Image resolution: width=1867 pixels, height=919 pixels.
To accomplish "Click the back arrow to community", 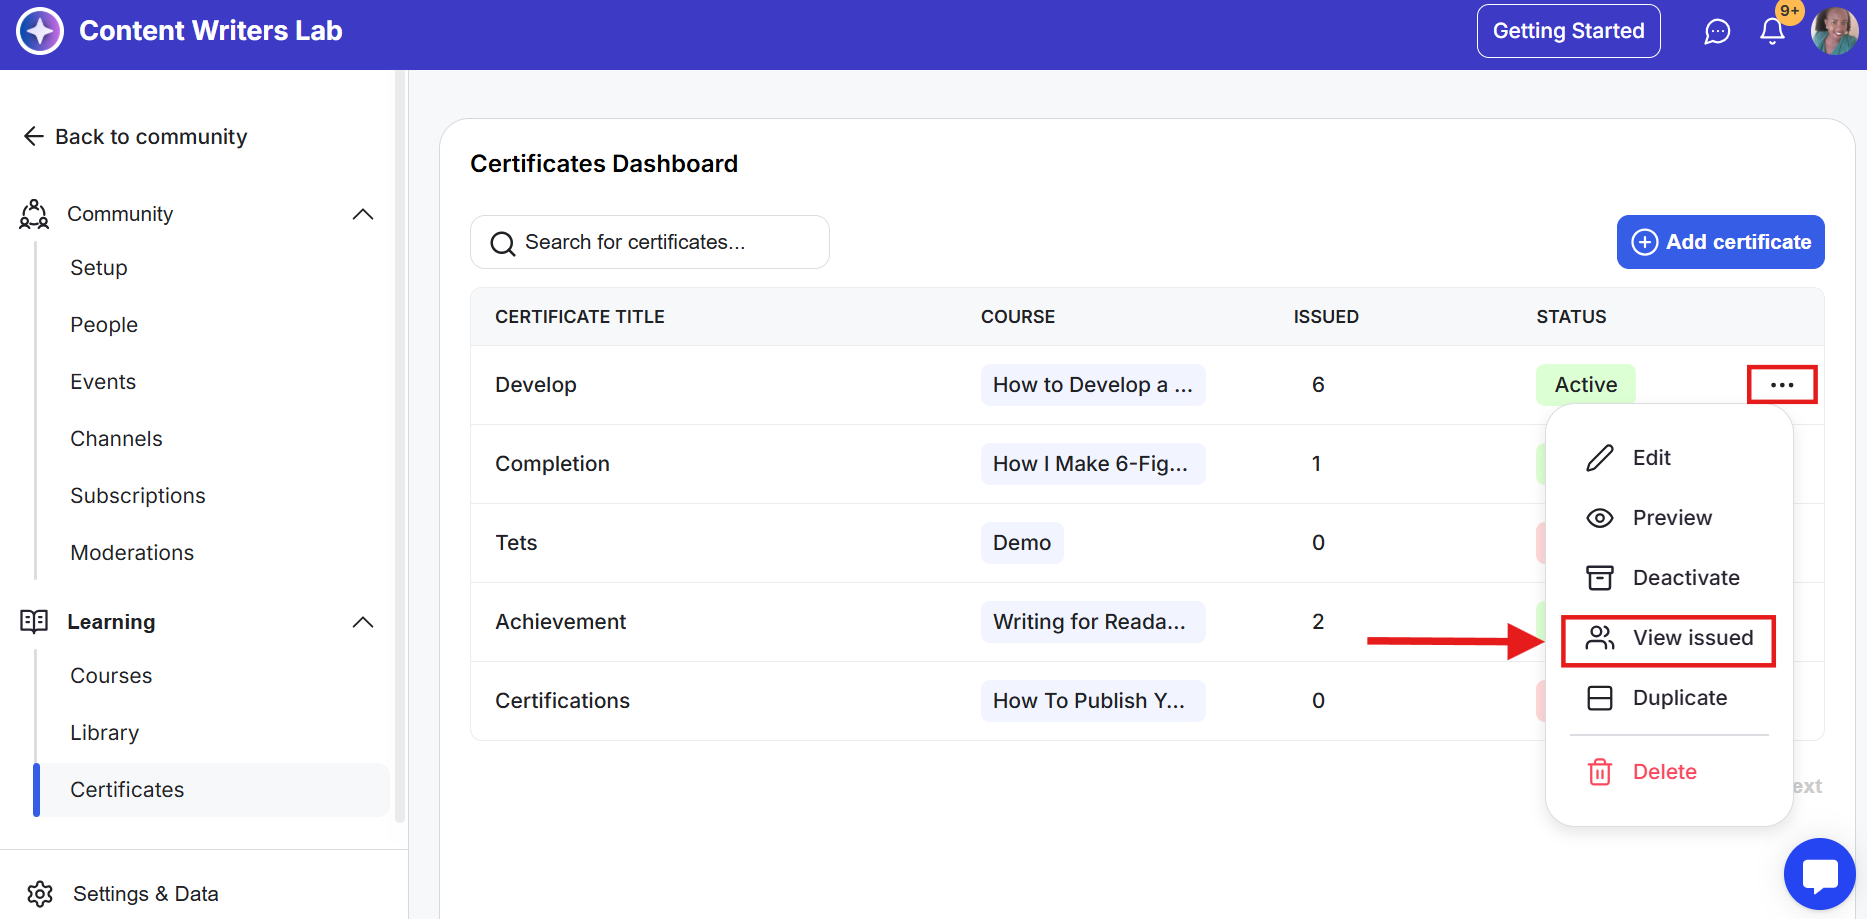I will 34,136.
